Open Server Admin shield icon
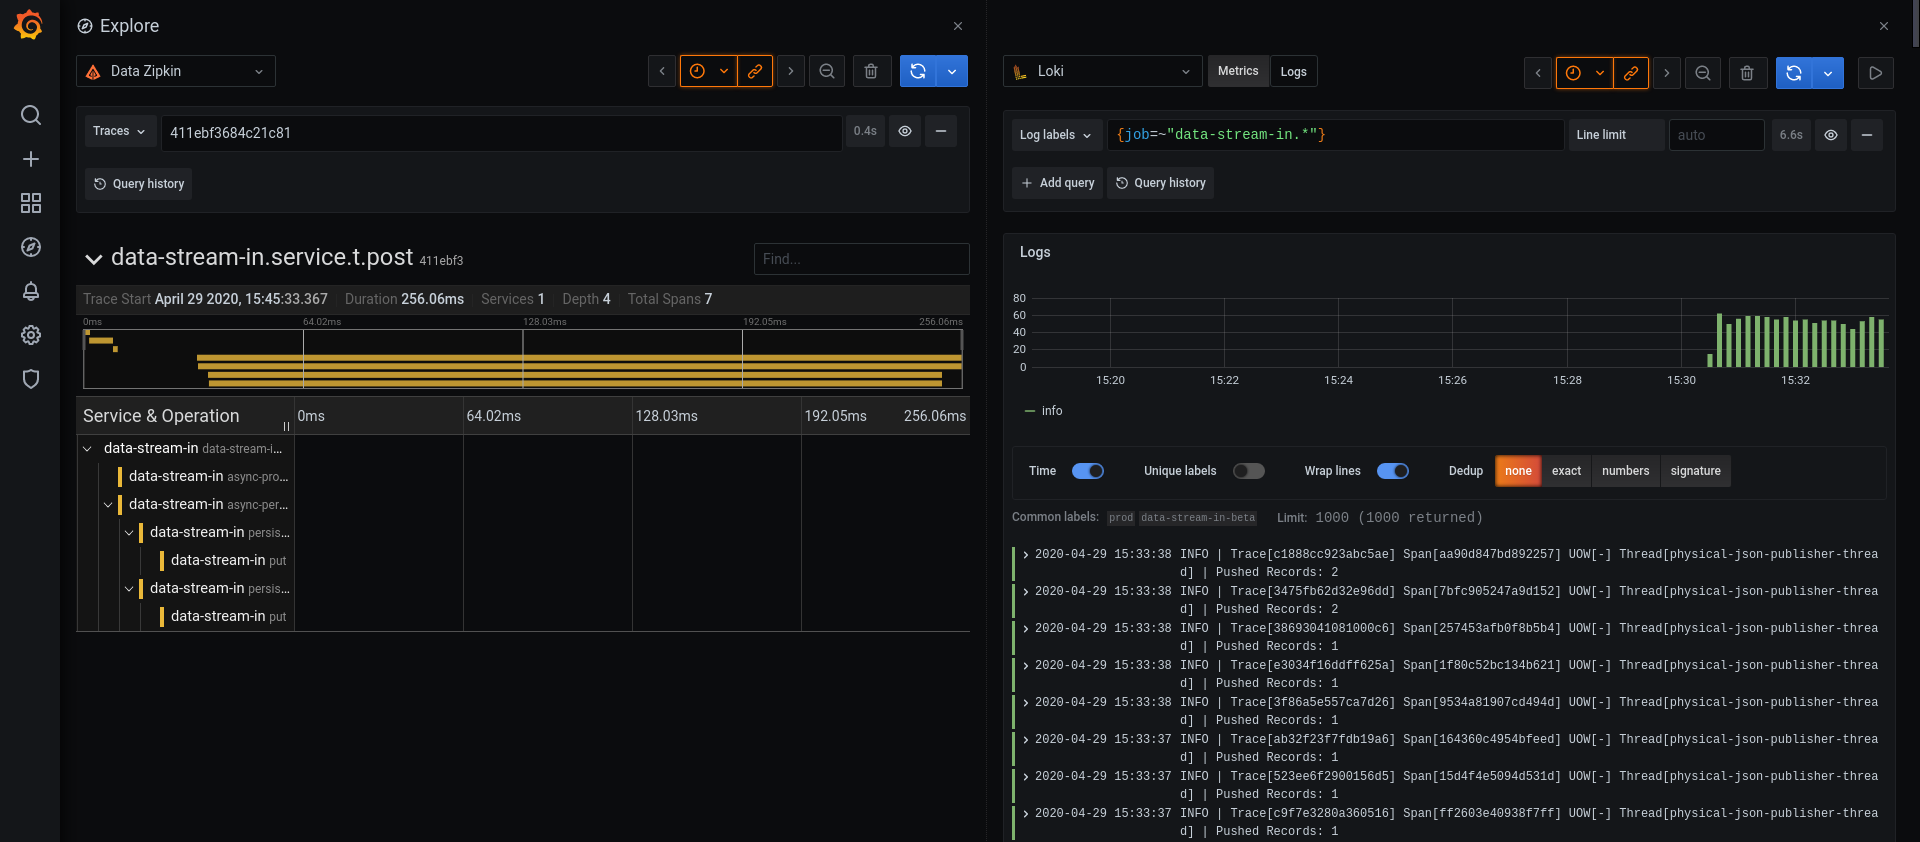The height and width of the screenshot is (842, 1920). pos(31,379)
